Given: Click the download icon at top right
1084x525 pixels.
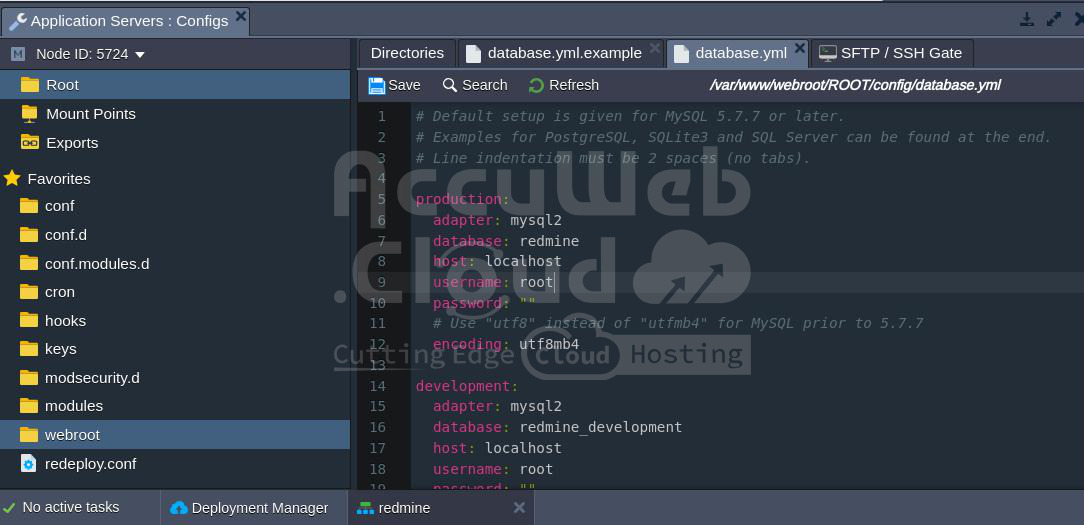Looking at the screenshot, I should tap(1026, 19).
